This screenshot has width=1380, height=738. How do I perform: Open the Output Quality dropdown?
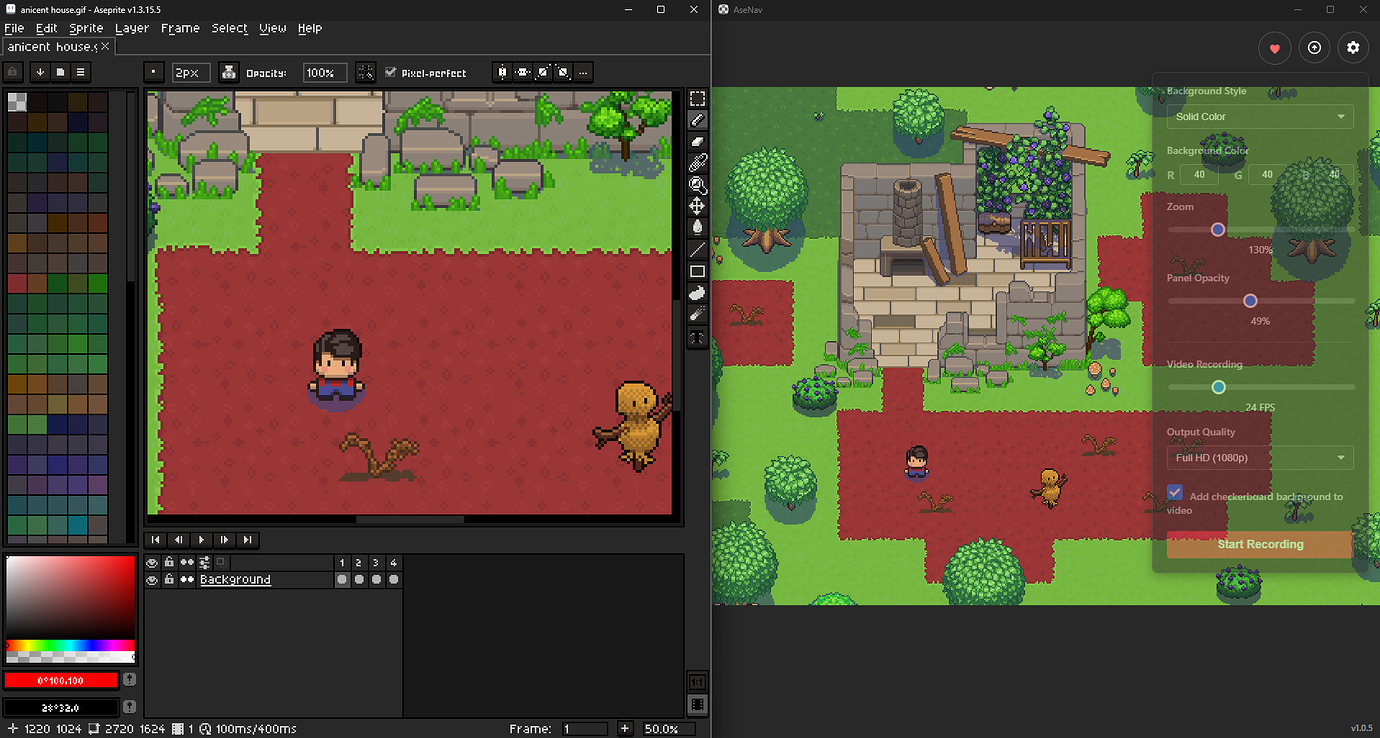(1260, 458)
